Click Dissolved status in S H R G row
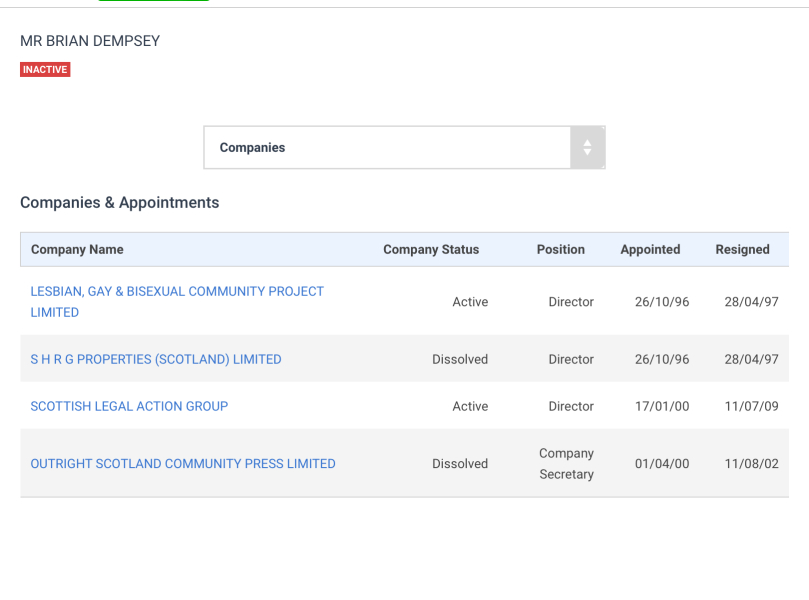This screenshot has height=600, width=809. [x=460, y=359]
